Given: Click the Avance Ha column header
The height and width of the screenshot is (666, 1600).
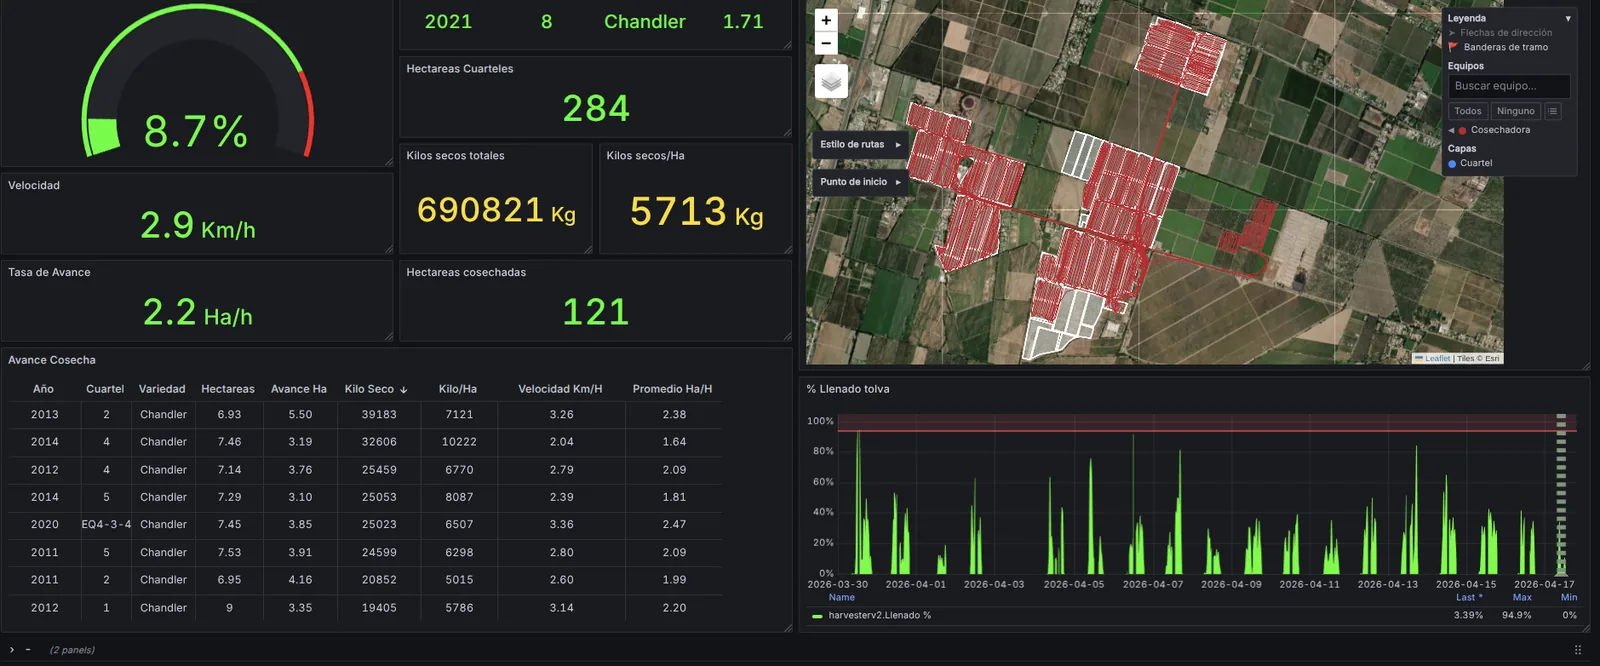Looking at the screenshot, I should 299,389.
